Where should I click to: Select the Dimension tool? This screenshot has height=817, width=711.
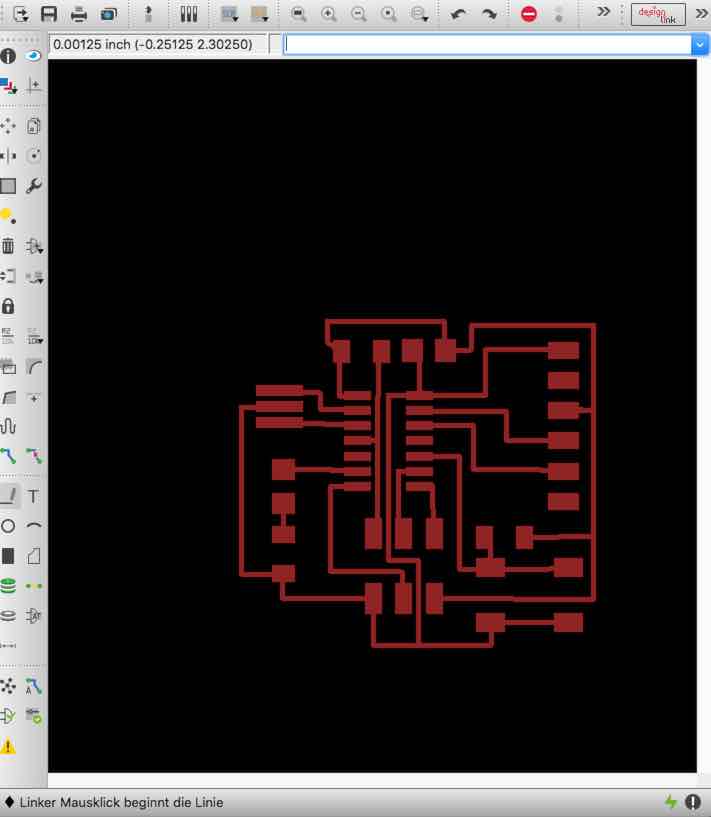click(x=8, y=646)
